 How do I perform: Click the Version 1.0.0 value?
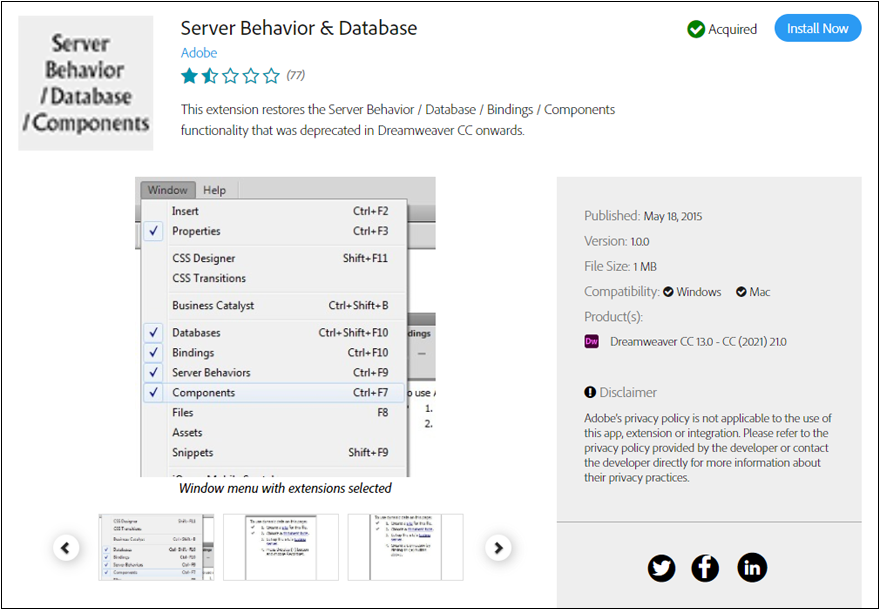coord(640,242)
